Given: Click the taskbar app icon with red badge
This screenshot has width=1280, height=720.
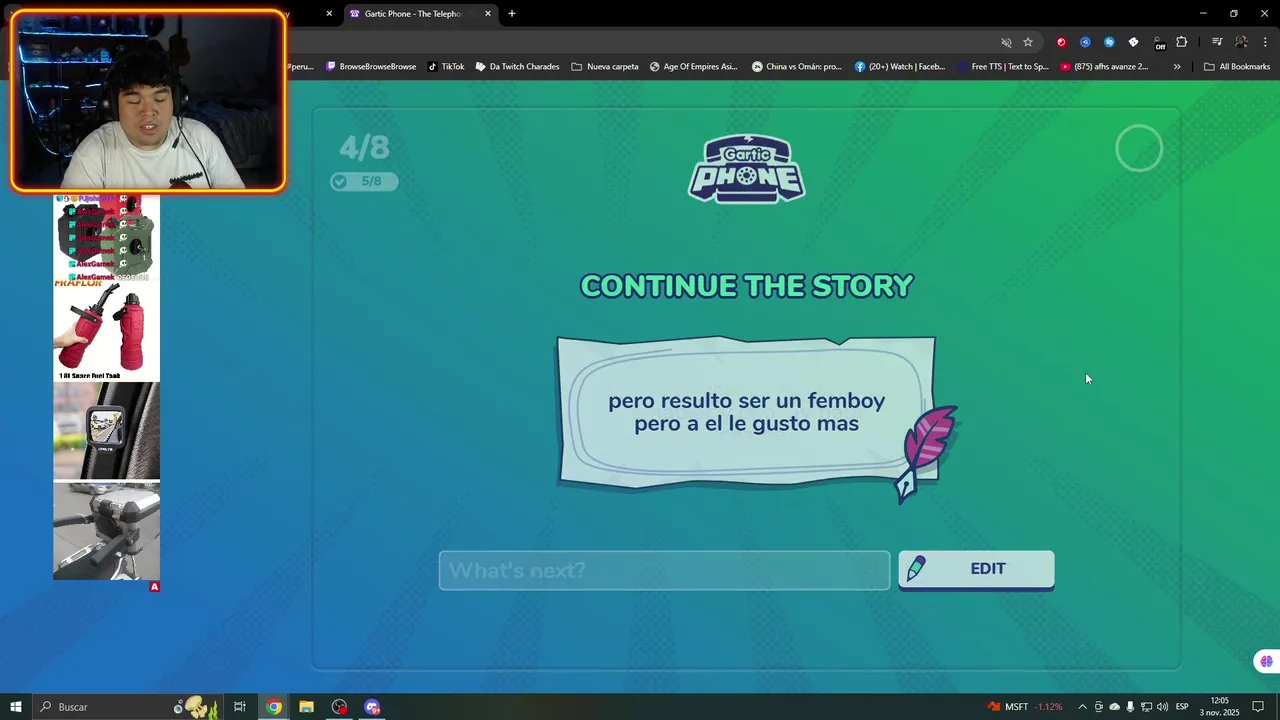Looking at the screenshot, I should (x=340, y=707).
